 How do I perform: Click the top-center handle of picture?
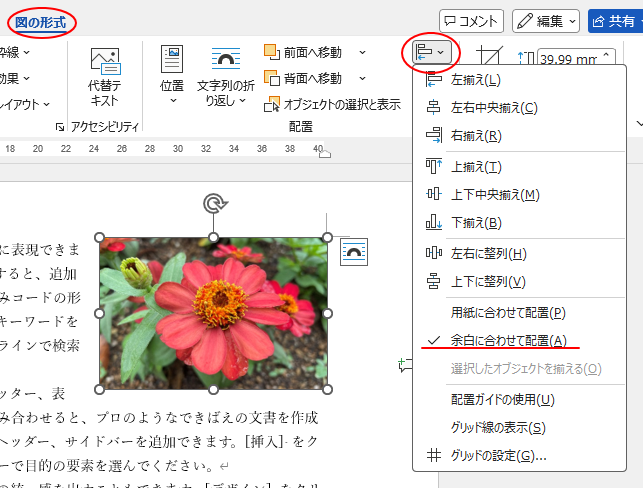213,237
